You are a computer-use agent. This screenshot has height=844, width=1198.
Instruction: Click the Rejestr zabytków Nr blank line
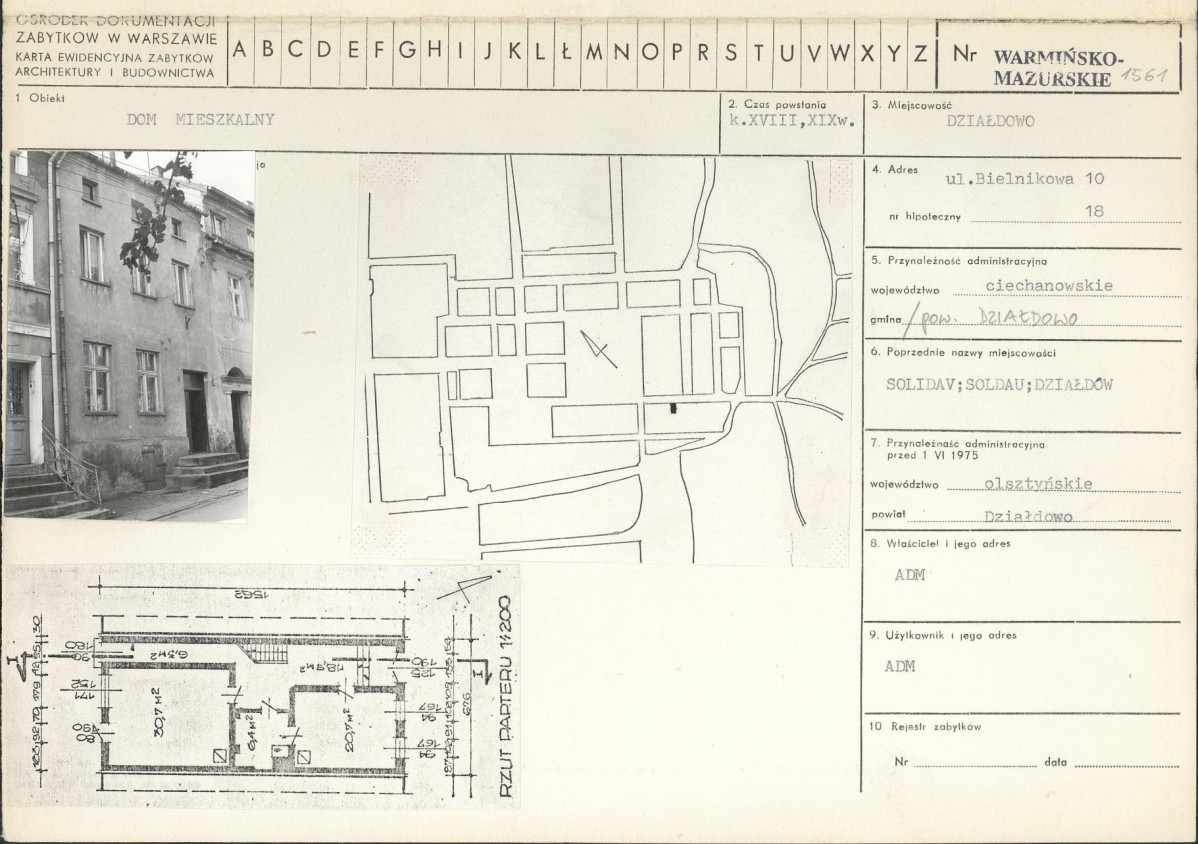[x=975, y=763]
